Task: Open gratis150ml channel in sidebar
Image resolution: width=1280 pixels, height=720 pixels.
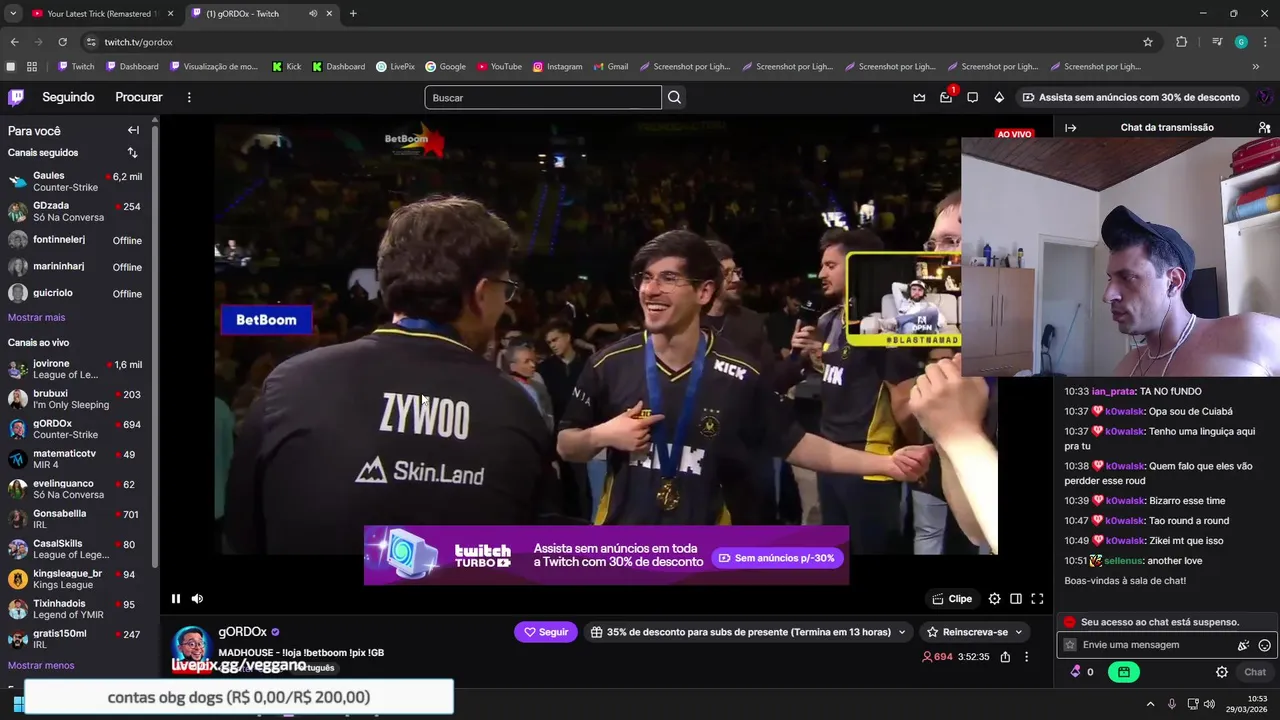Action: 77,639
